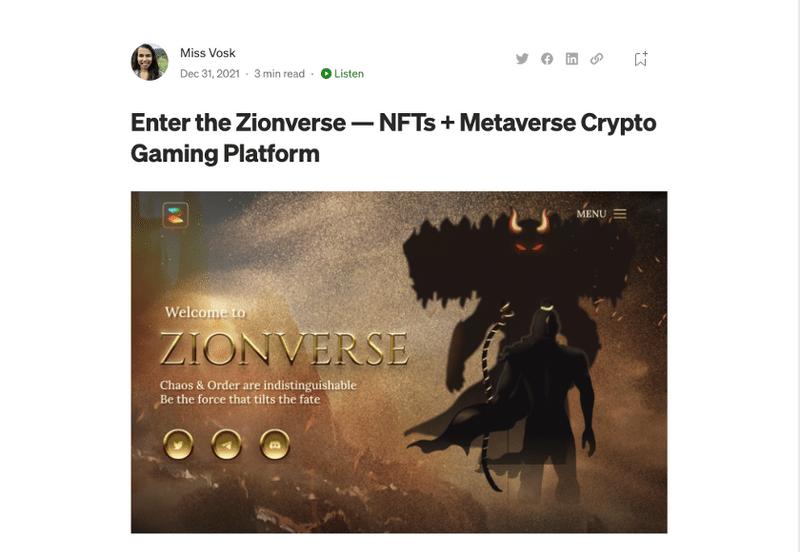
Task: Click the gold Discord coin button
Action: (x=275, y=444)
